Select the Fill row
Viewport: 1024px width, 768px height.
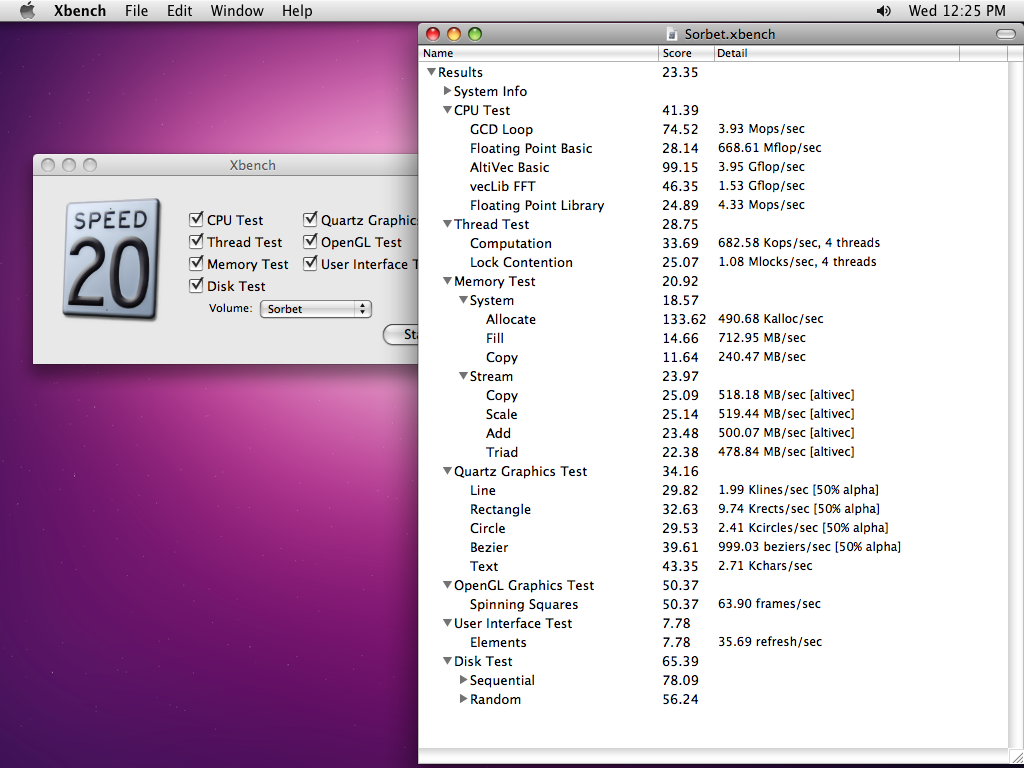coord(713,338)
